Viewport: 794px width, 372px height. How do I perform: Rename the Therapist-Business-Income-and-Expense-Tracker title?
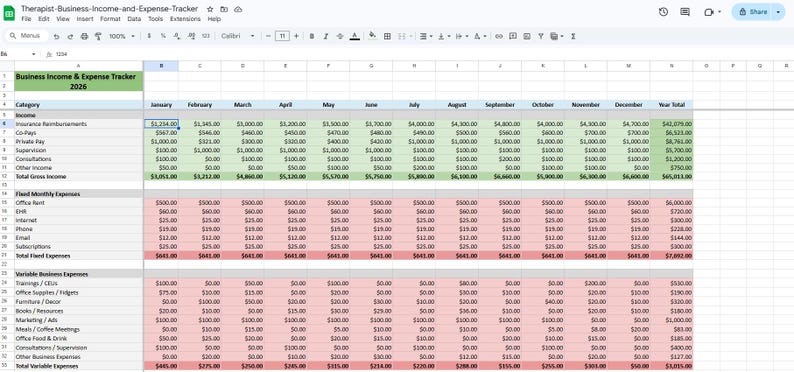[x=109, y=9]
